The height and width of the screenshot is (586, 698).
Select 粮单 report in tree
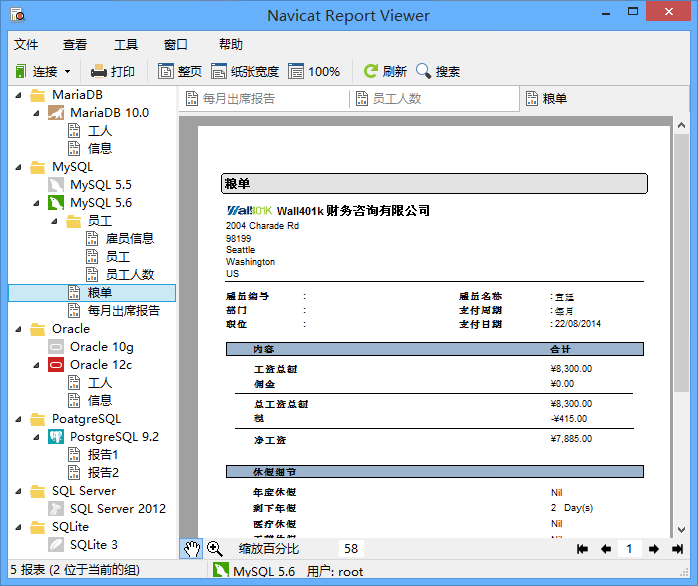point(92,293)
